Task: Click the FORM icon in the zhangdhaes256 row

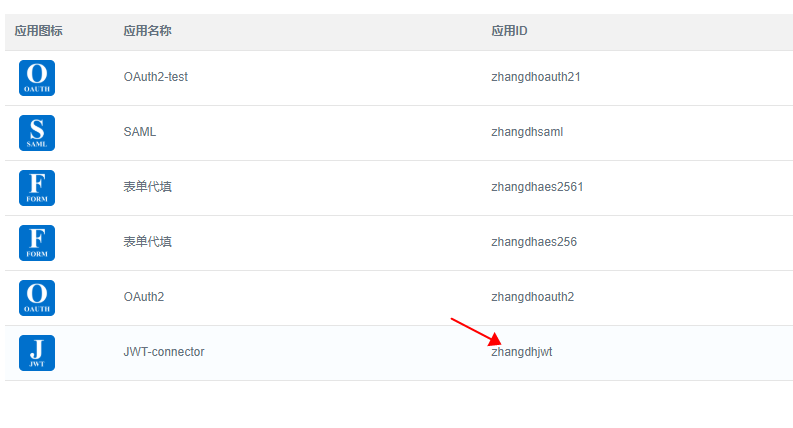Action: click(x=37, y=243)
